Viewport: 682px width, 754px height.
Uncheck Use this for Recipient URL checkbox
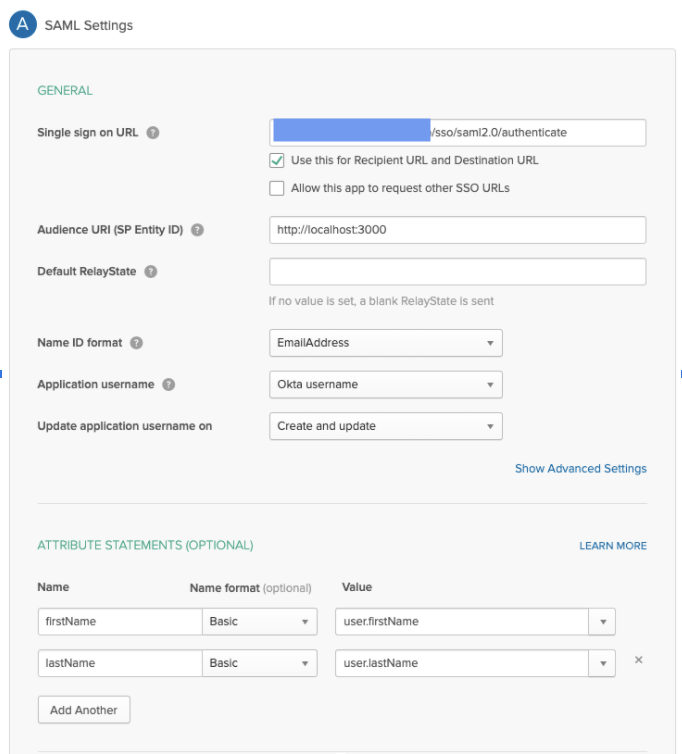click(277, 160)
